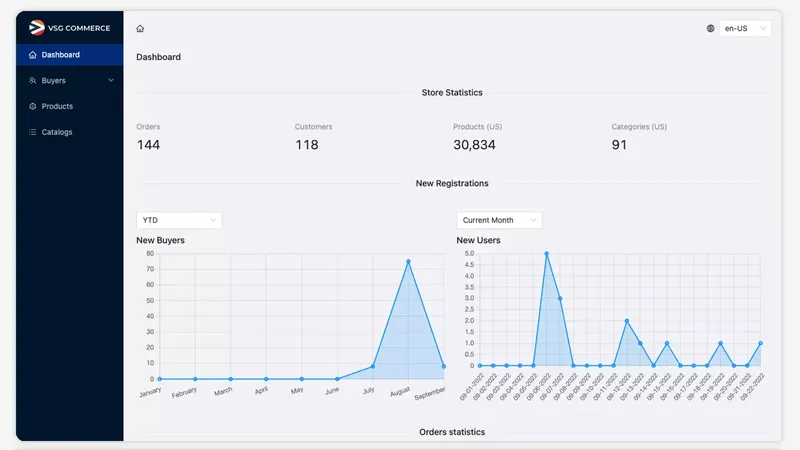Image resolution: width=800 pixels, height=450 pixels.
Task: Click the globe language icon
Action: [711, 29]
